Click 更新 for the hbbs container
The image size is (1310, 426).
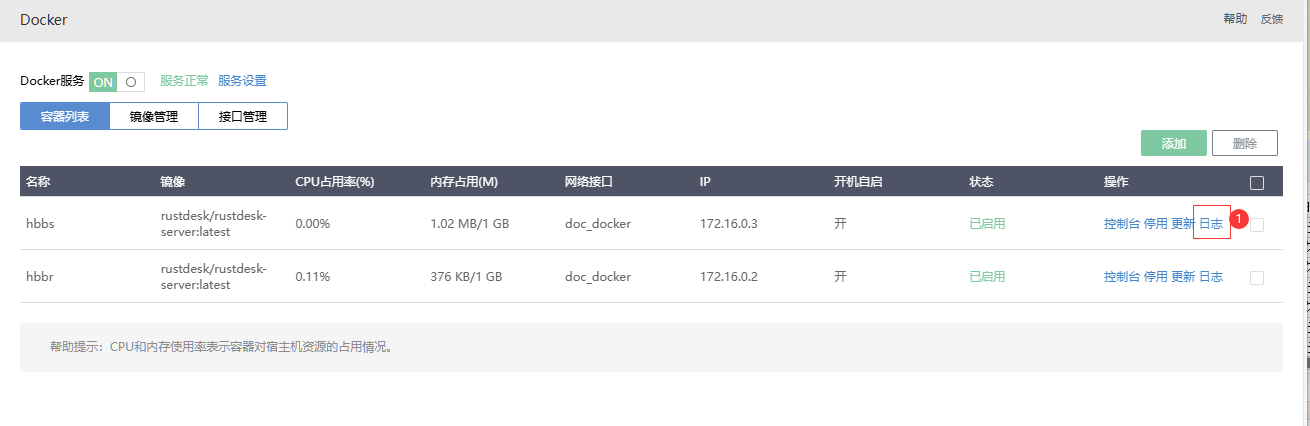[1183, 224]
